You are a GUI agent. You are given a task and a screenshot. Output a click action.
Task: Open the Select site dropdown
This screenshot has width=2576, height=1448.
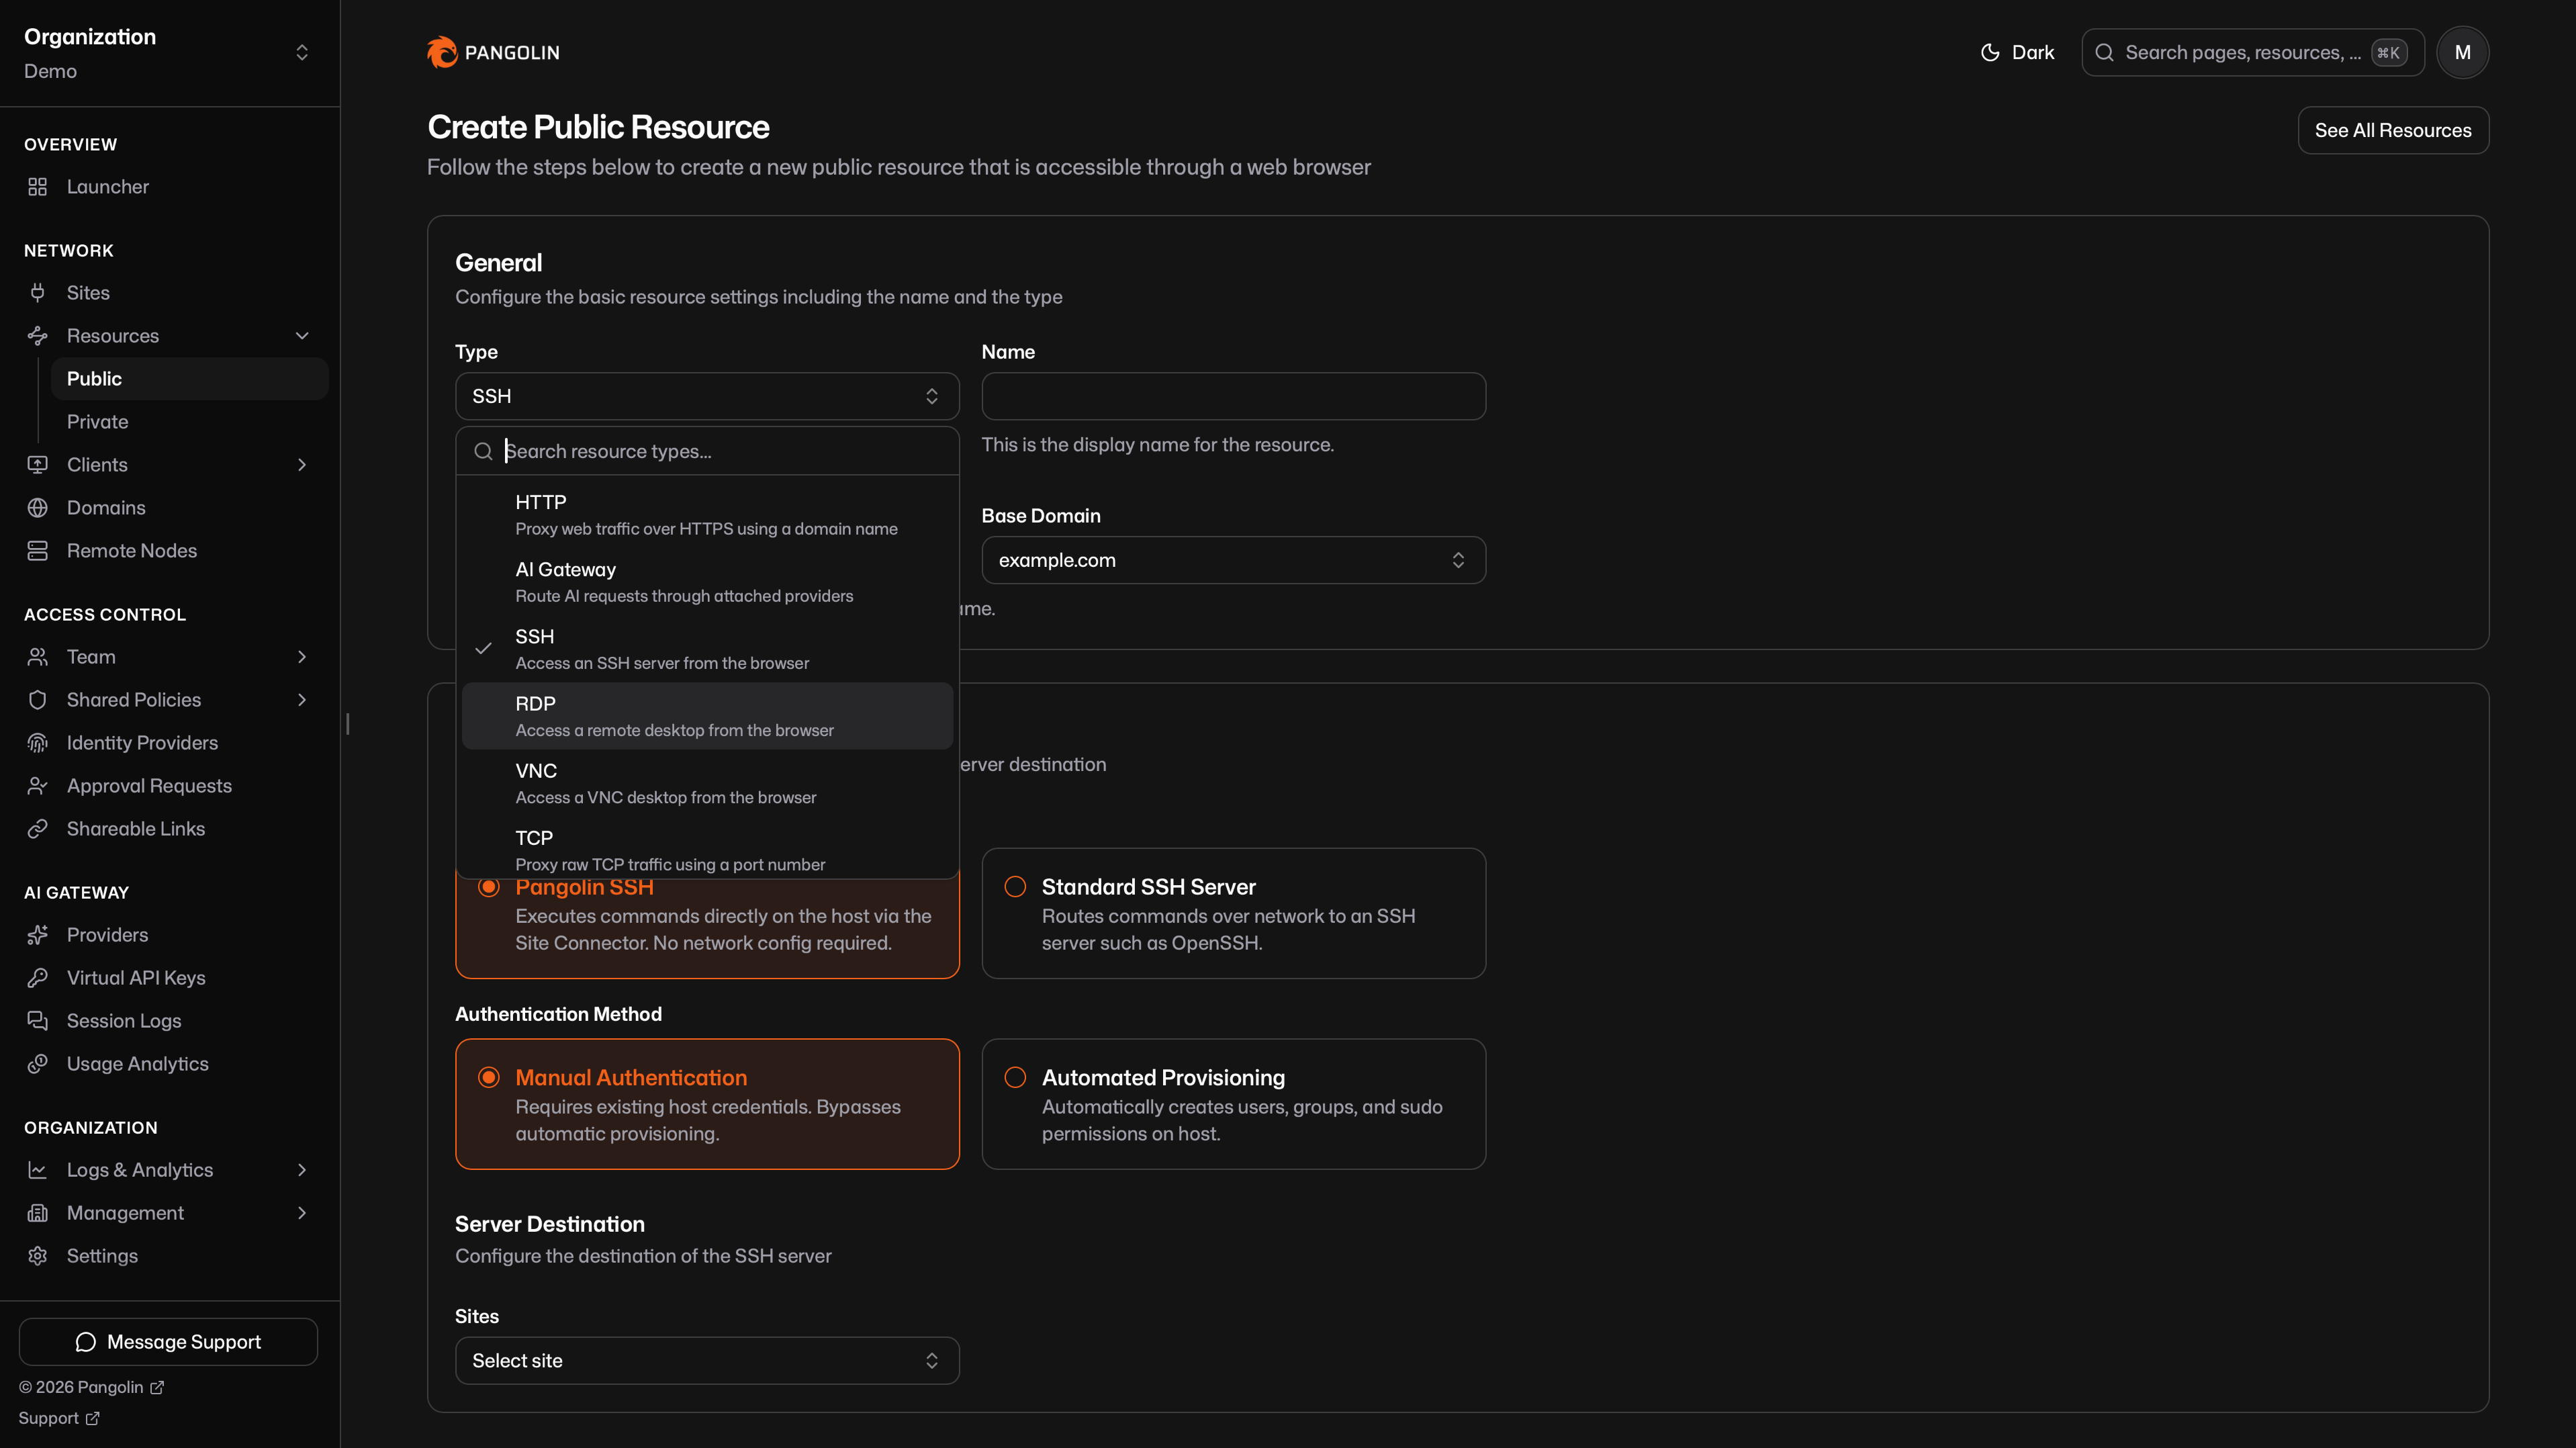(707, 1361)
